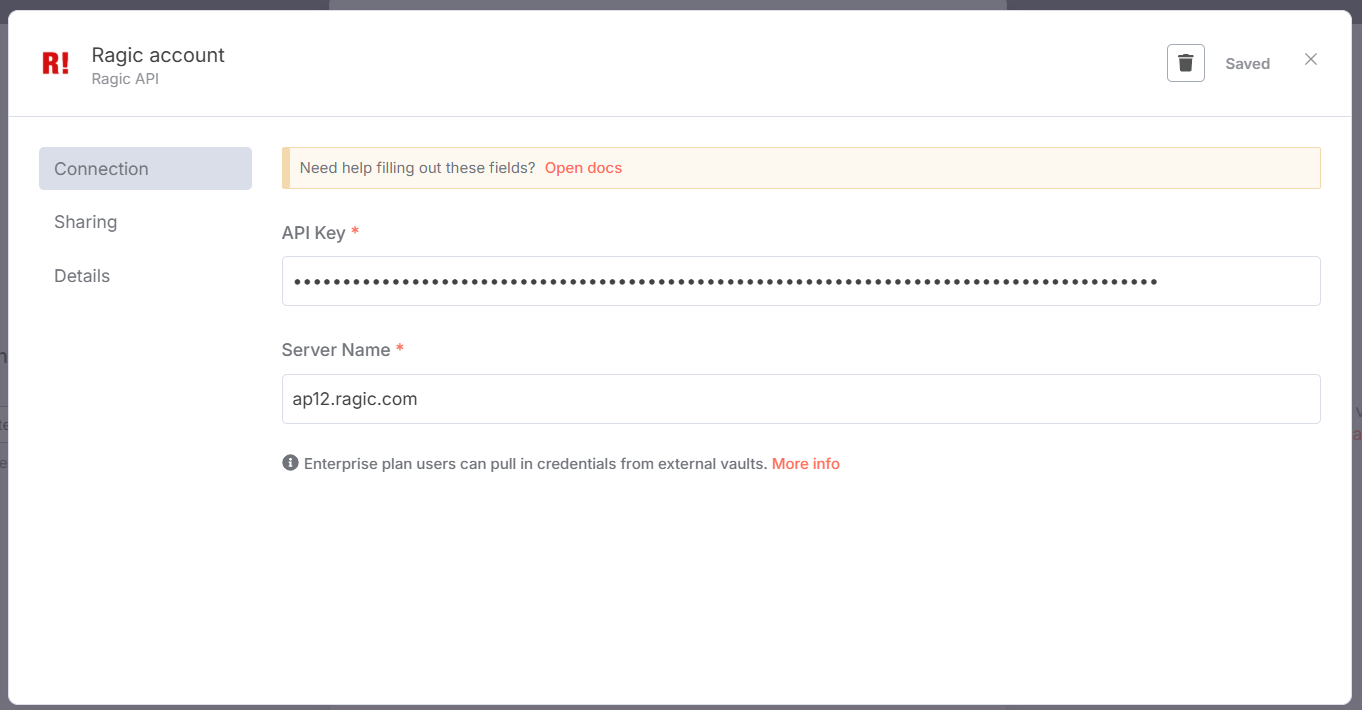
Task: Click the 'Need help filling out these fields?' text
Action: pyautogui.click(x=417, y=168)
